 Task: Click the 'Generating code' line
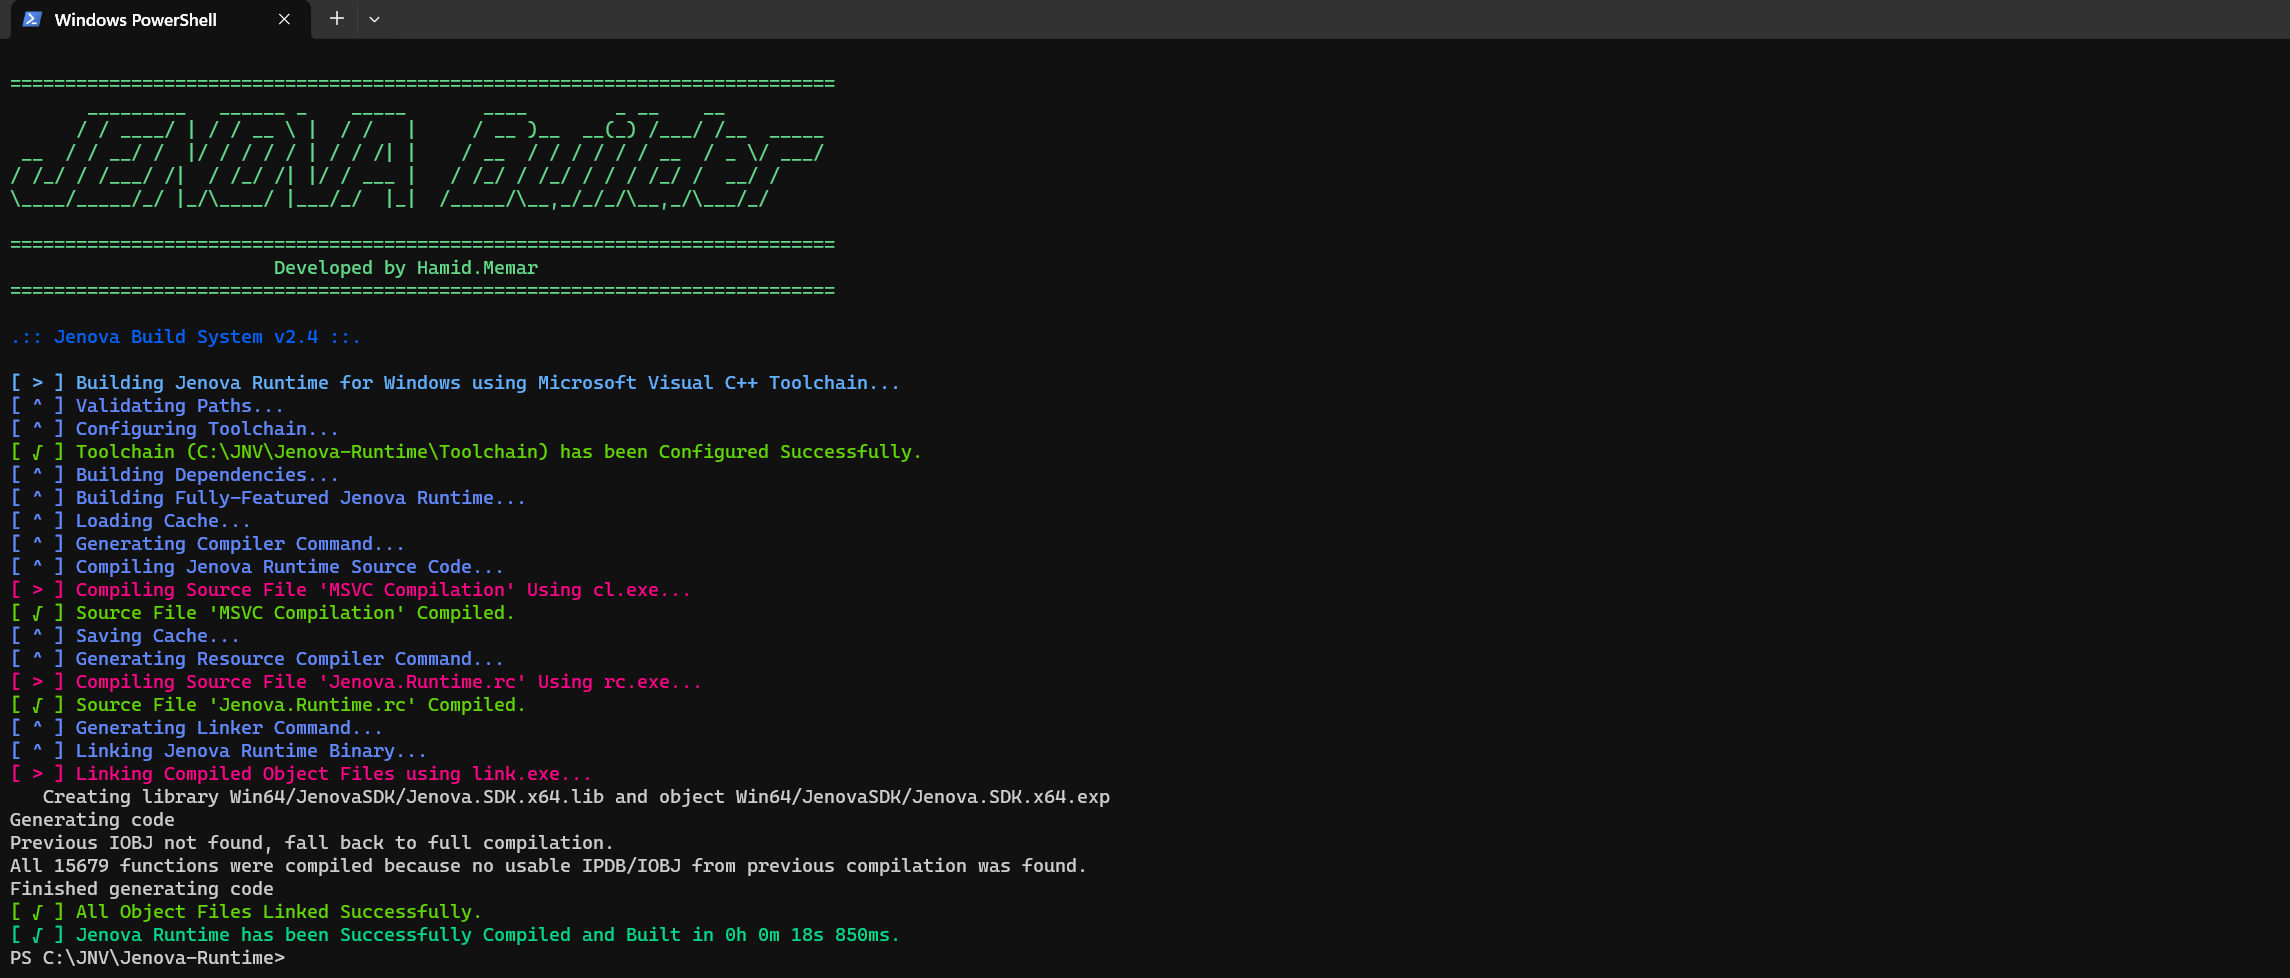(92, 820)
